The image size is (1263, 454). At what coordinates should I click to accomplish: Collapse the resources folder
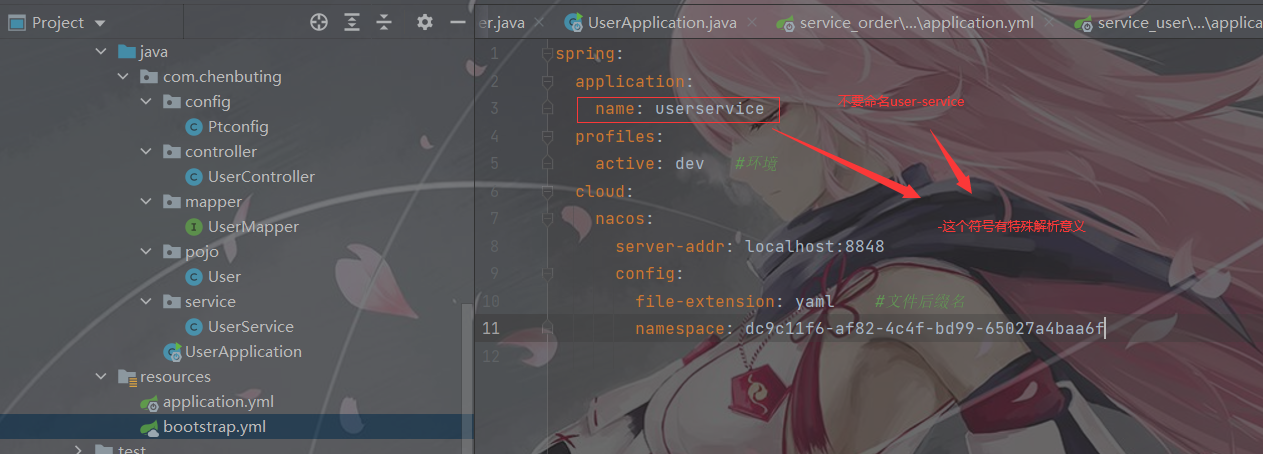100,377
